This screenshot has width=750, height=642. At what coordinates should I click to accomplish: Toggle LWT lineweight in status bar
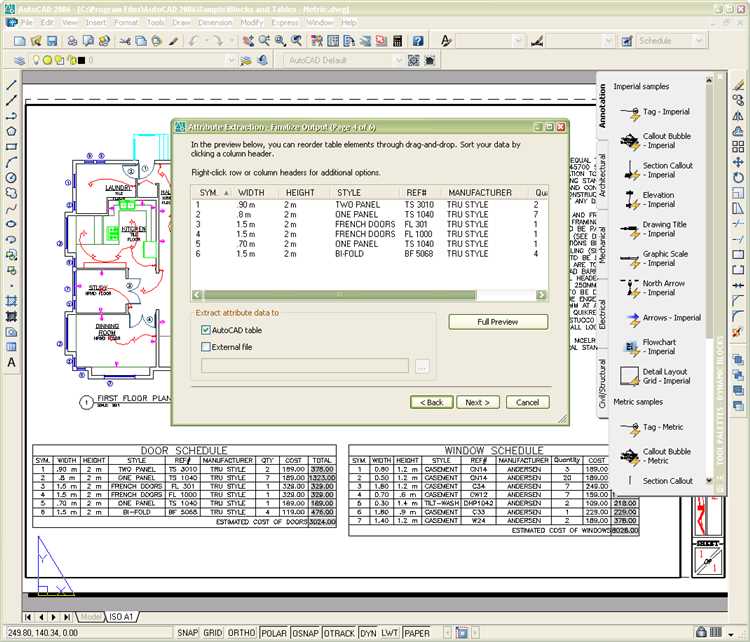pyautogui.click(x=390, y=633)
